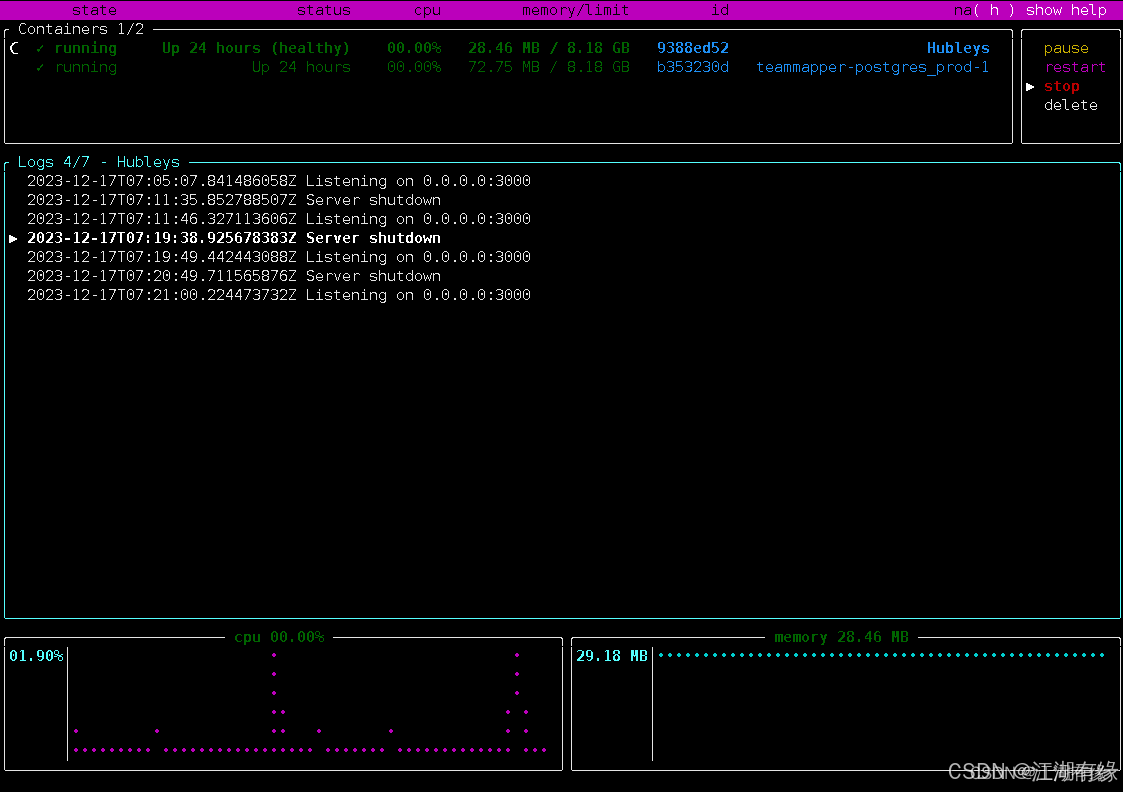Click the 29.18 MB memory chart maximum label

click(612, 656)
